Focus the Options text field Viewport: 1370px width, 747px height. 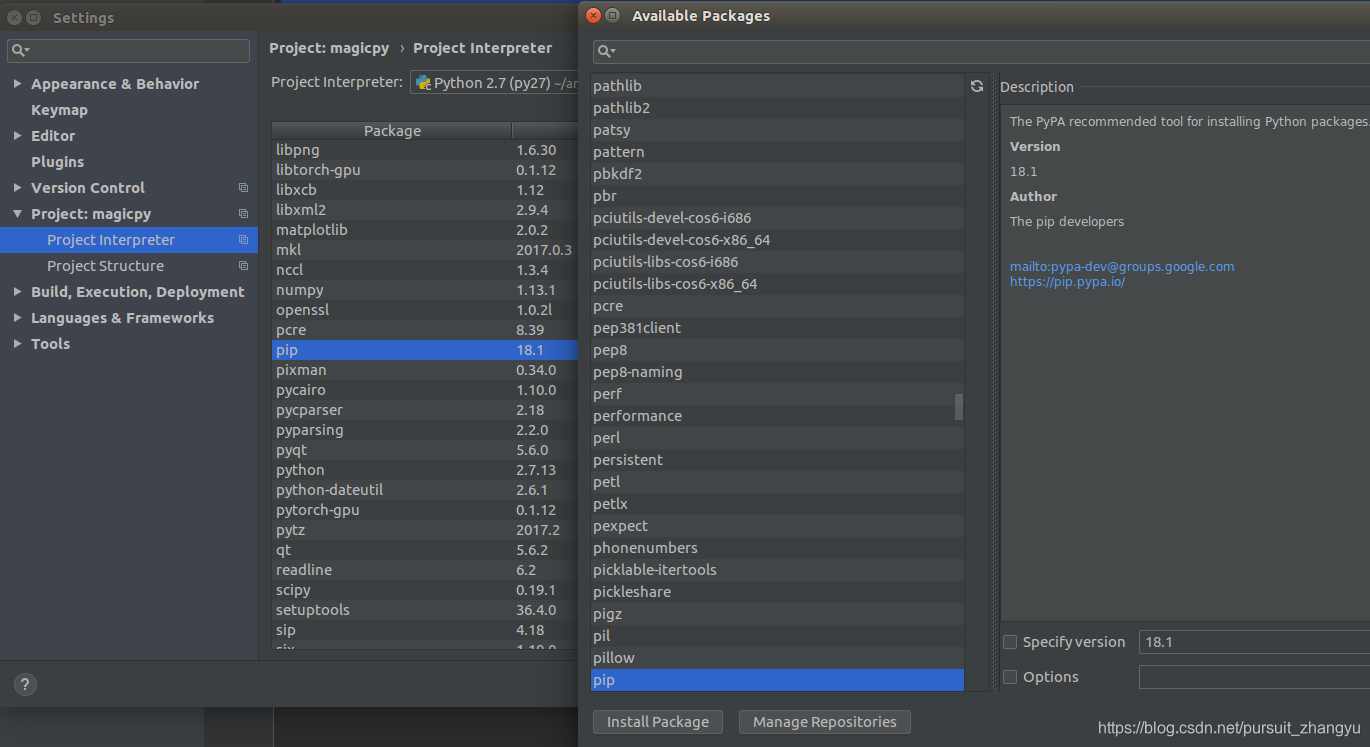pos(1254,677)
